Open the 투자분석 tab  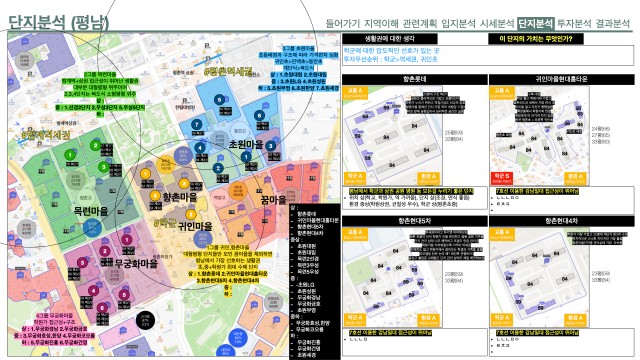574,23
